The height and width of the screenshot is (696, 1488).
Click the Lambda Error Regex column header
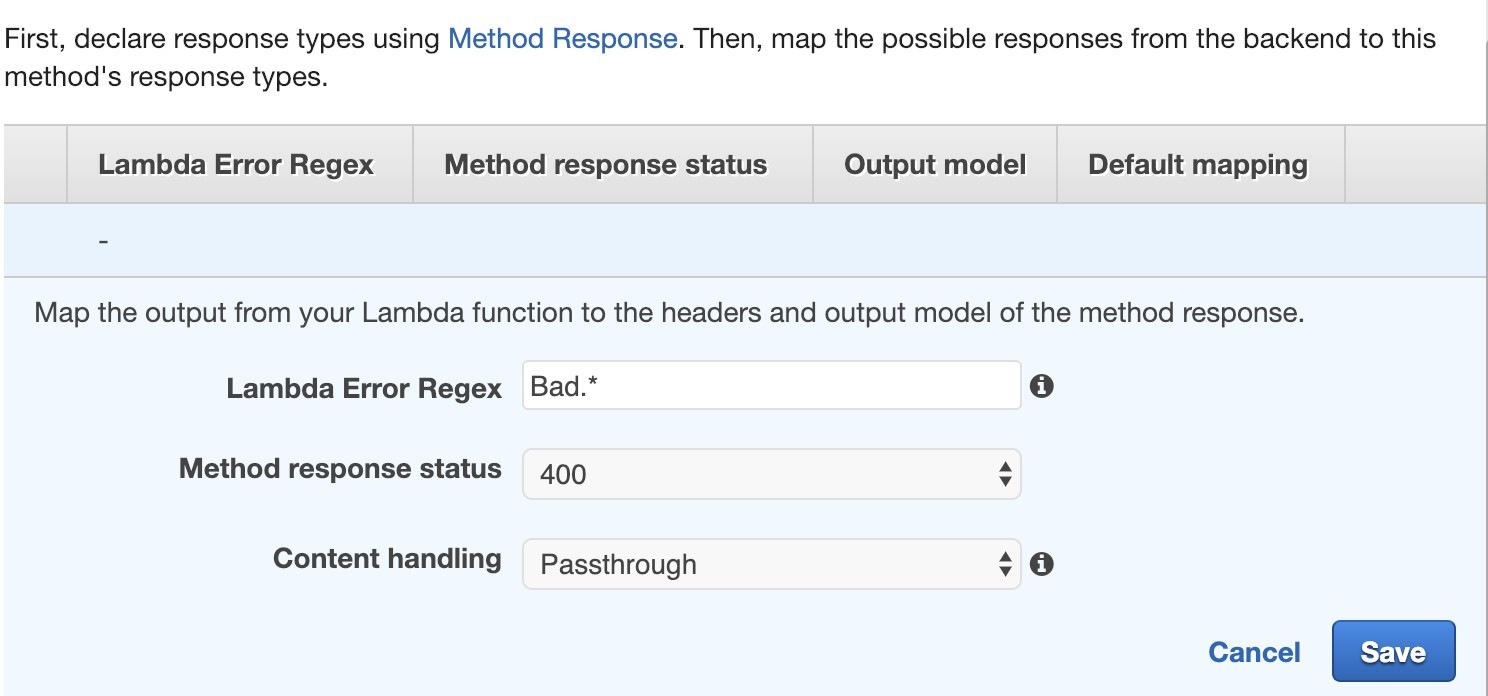(x=236, y=165)
